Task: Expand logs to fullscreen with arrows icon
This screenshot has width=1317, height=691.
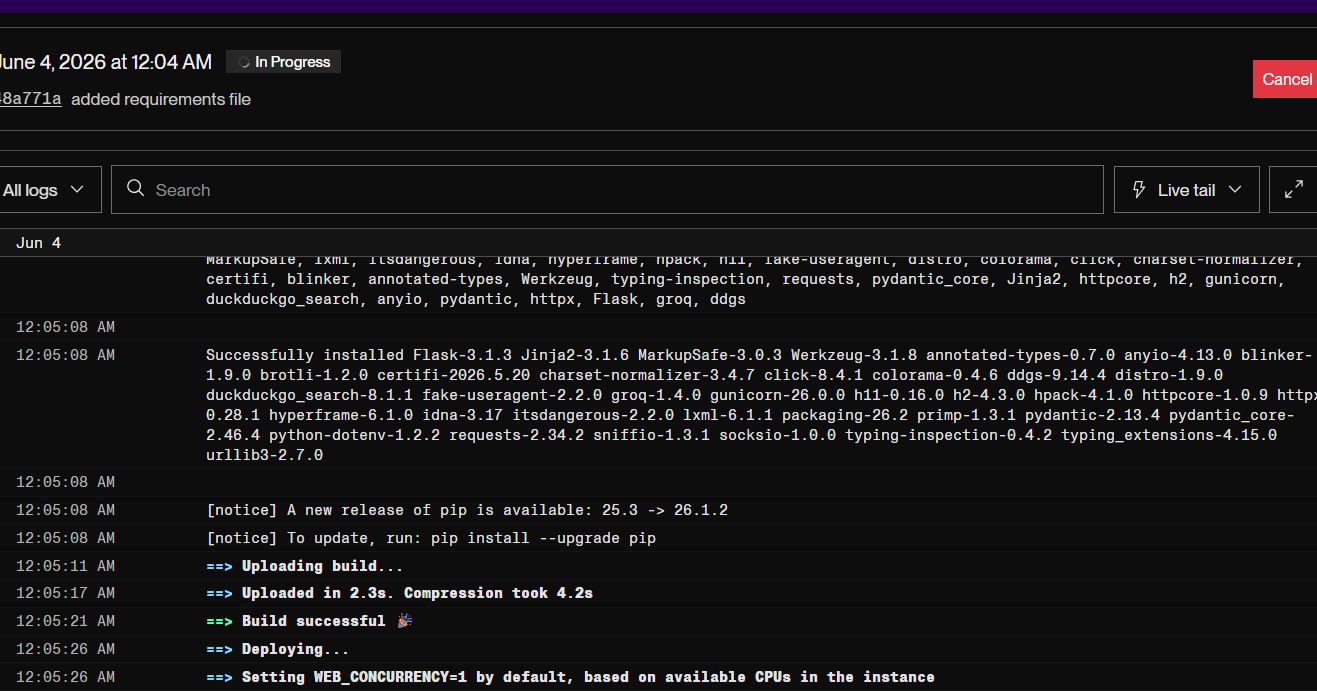Action: 1293,190
